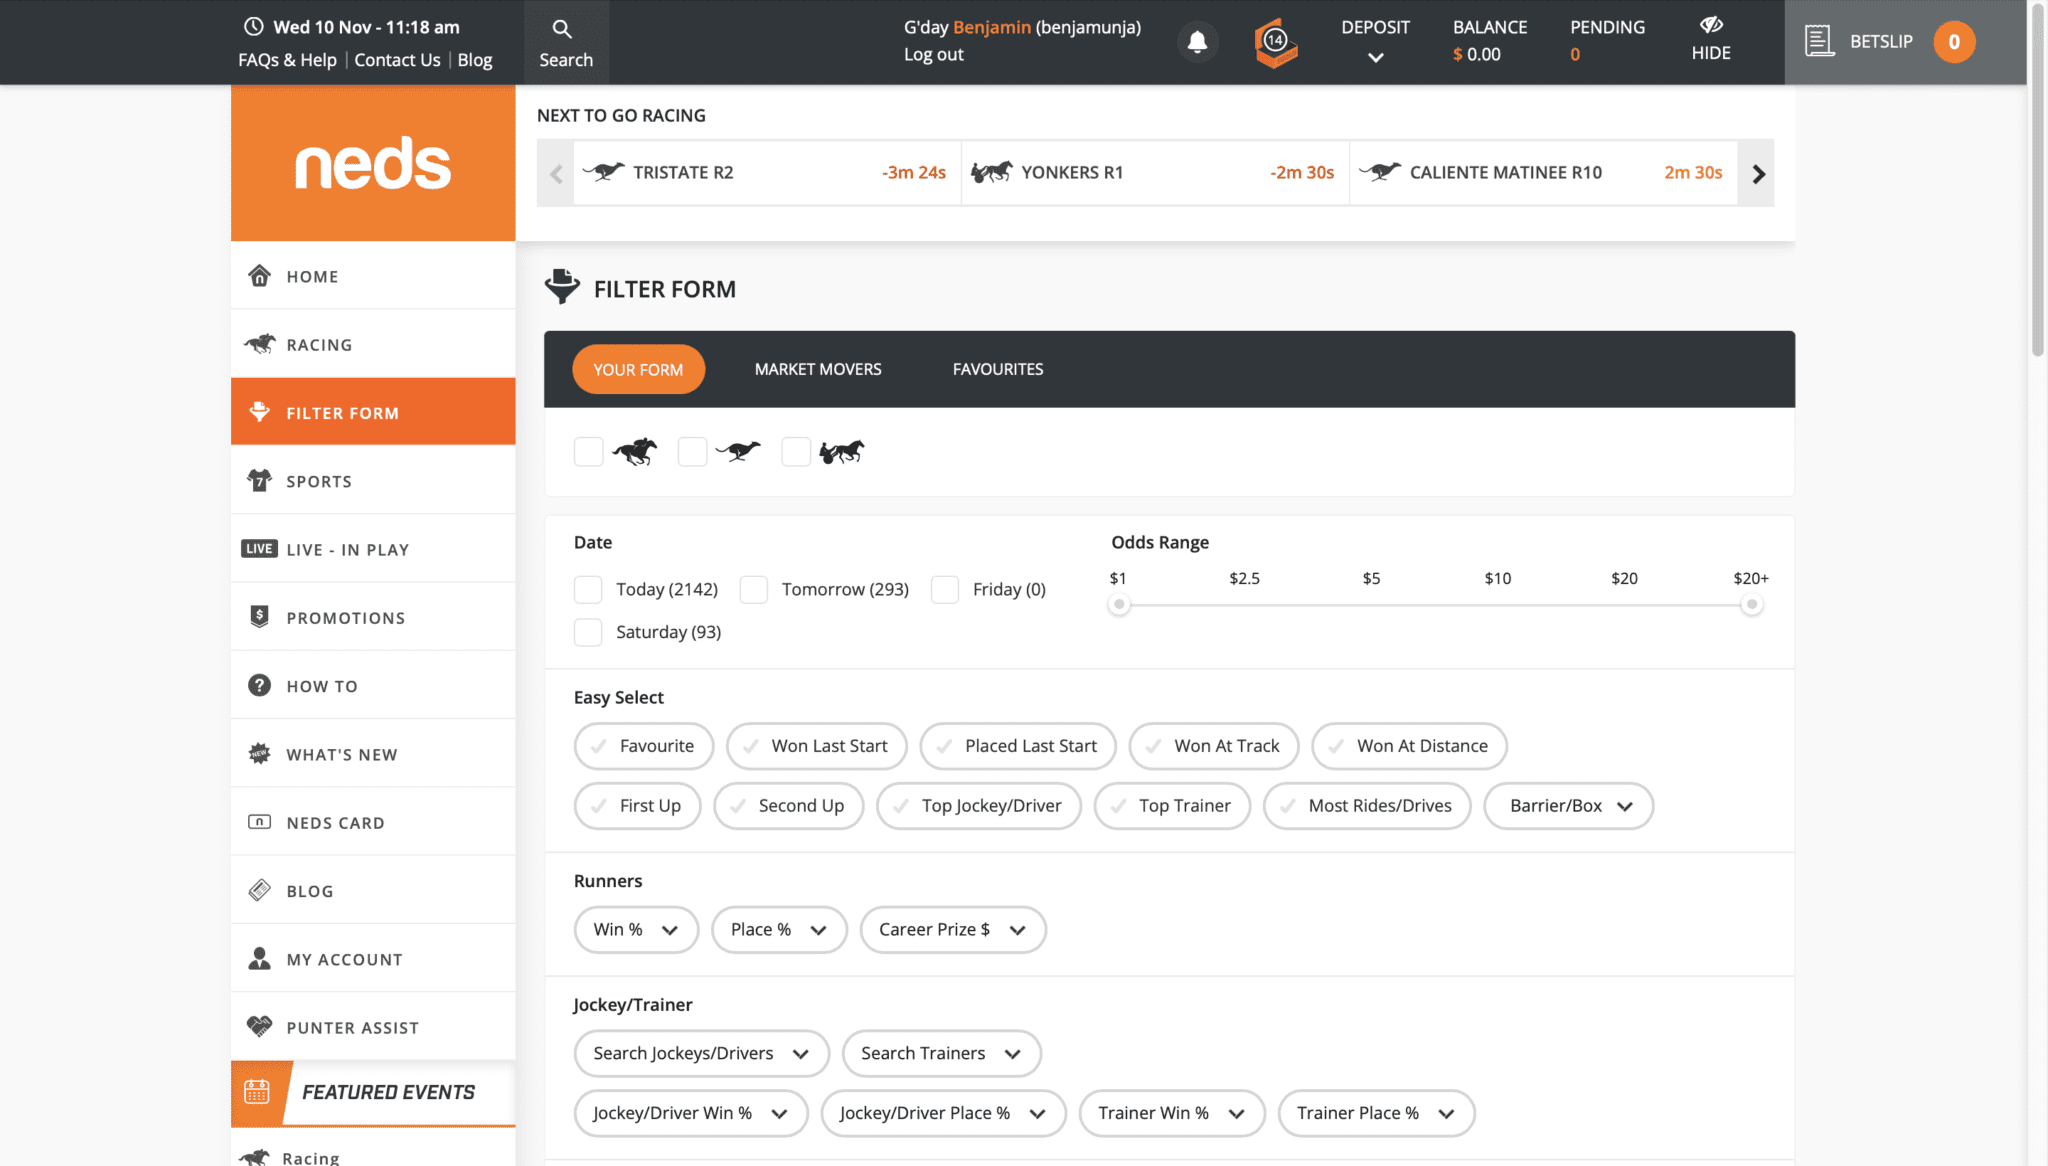Click the clock icon beside the date
Screen dimensions: 2048x1166
tap(254, 26)
